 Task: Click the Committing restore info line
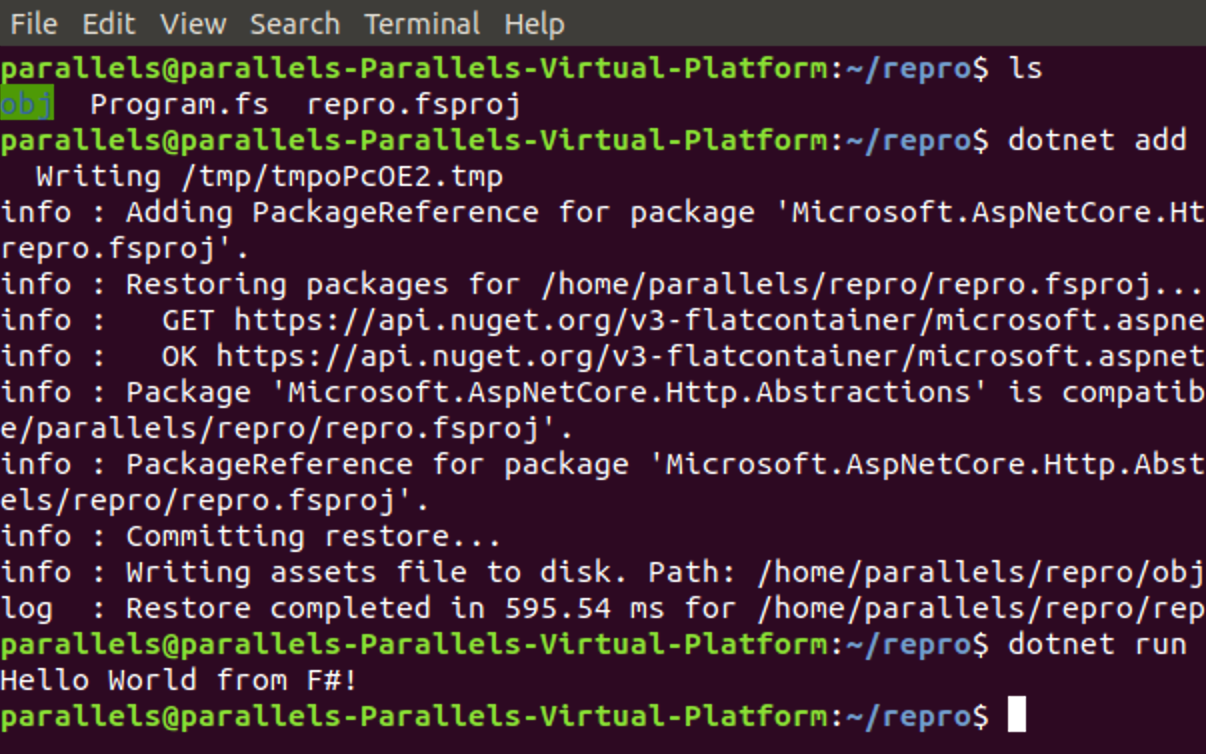click(x=250, y=535)
